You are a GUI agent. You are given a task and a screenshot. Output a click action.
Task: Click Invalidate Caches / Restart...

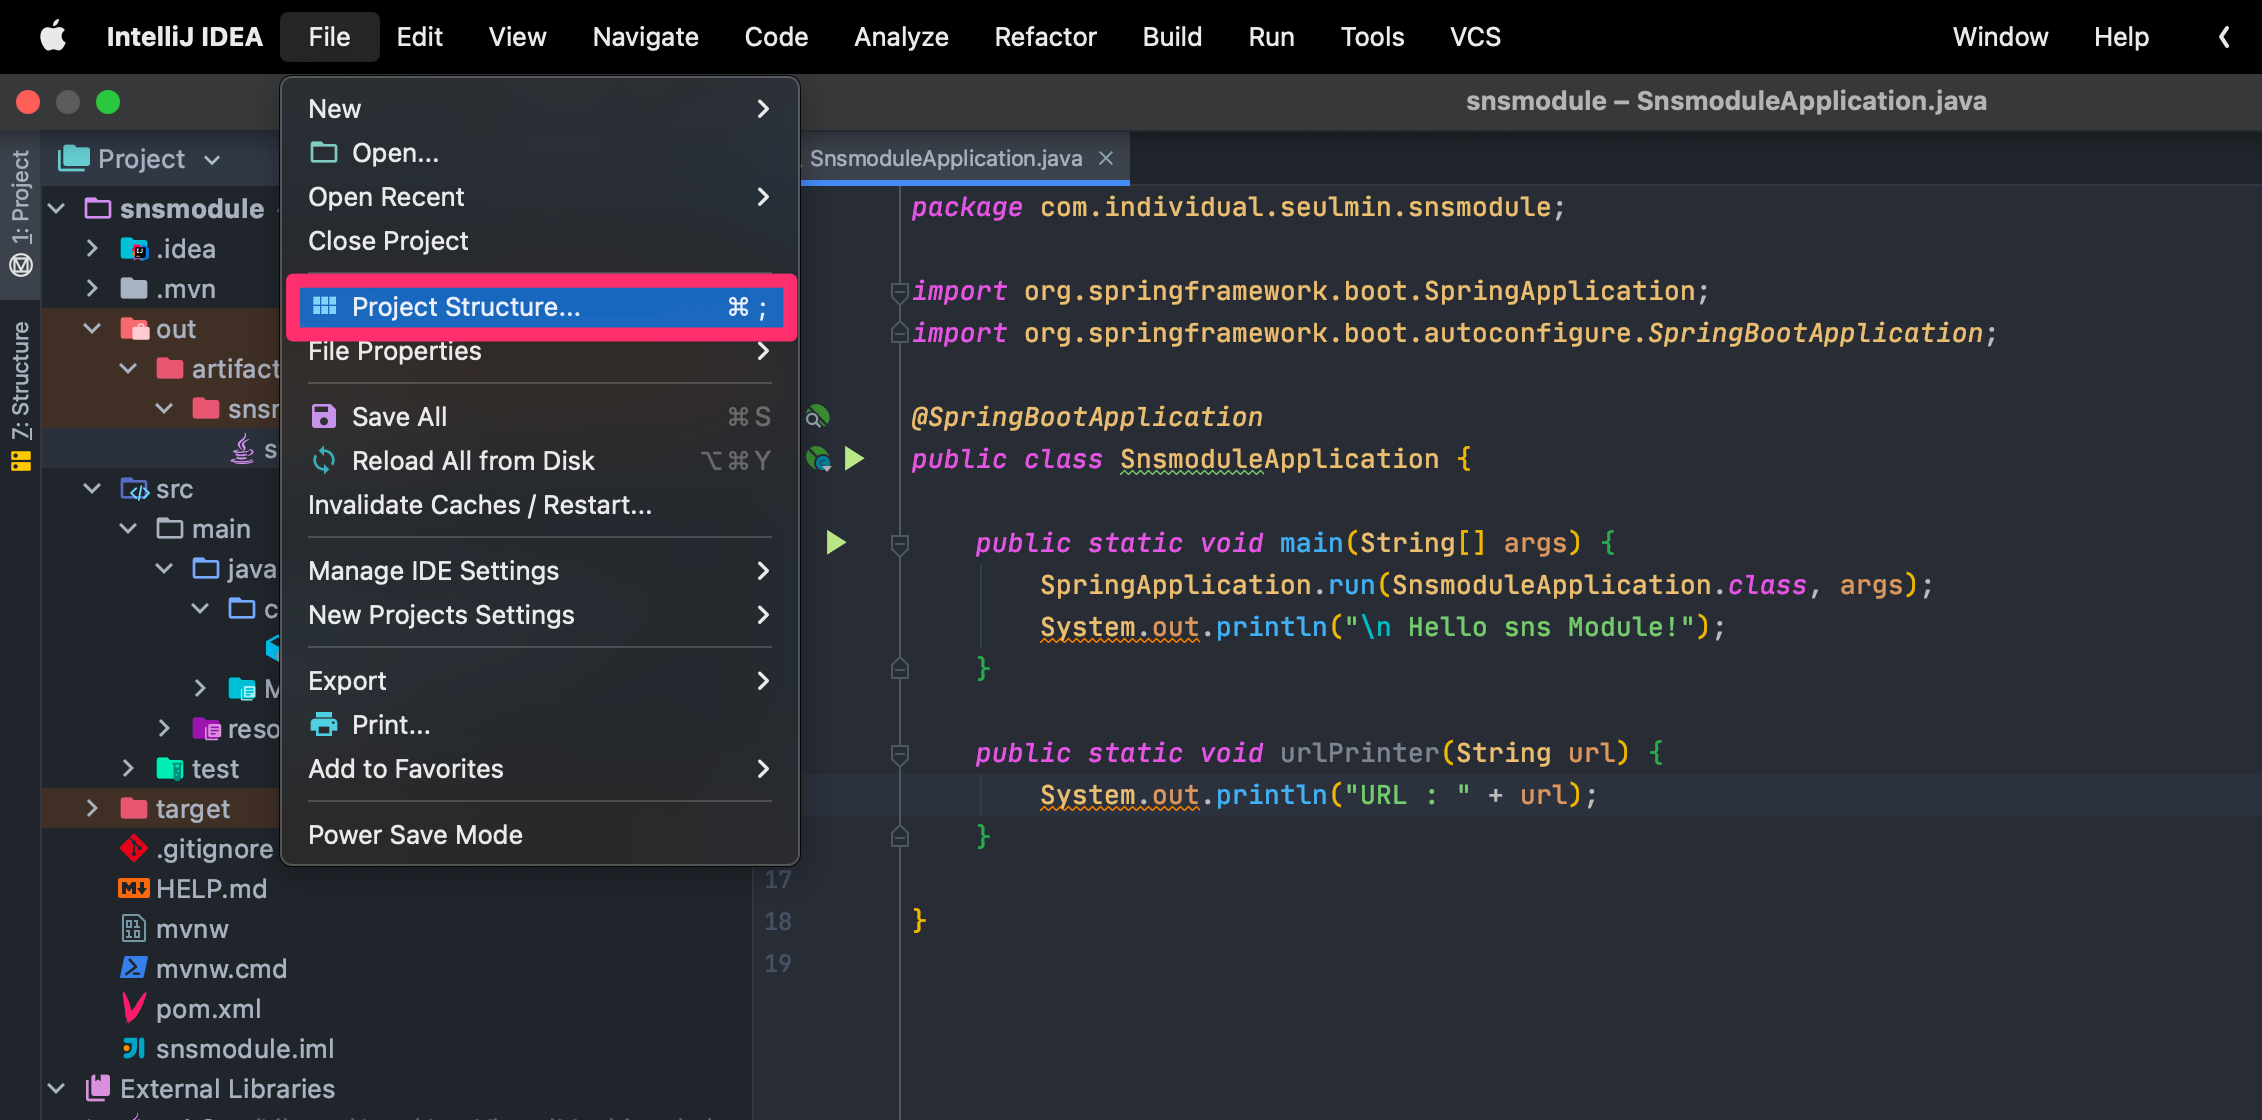tap(479, 505)
